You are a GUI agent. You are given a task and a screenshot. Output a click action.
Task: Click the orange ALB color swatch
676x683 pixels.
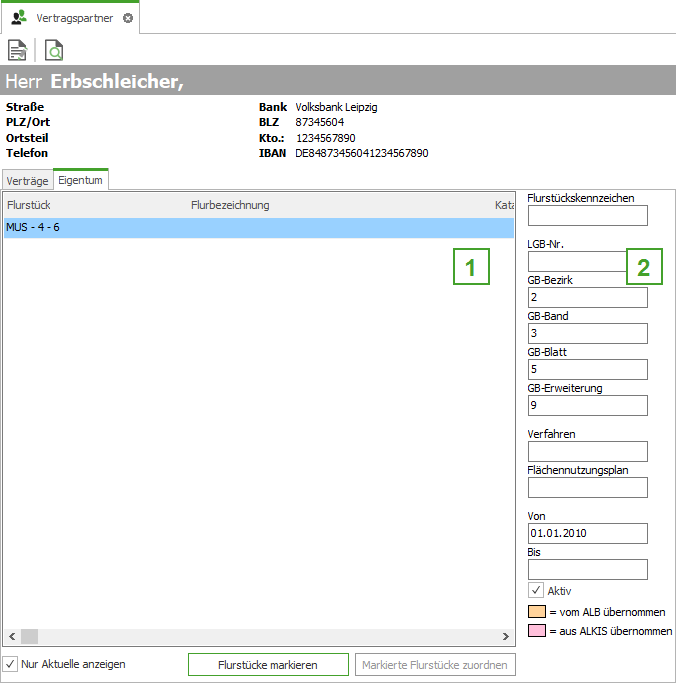point(536,612)
